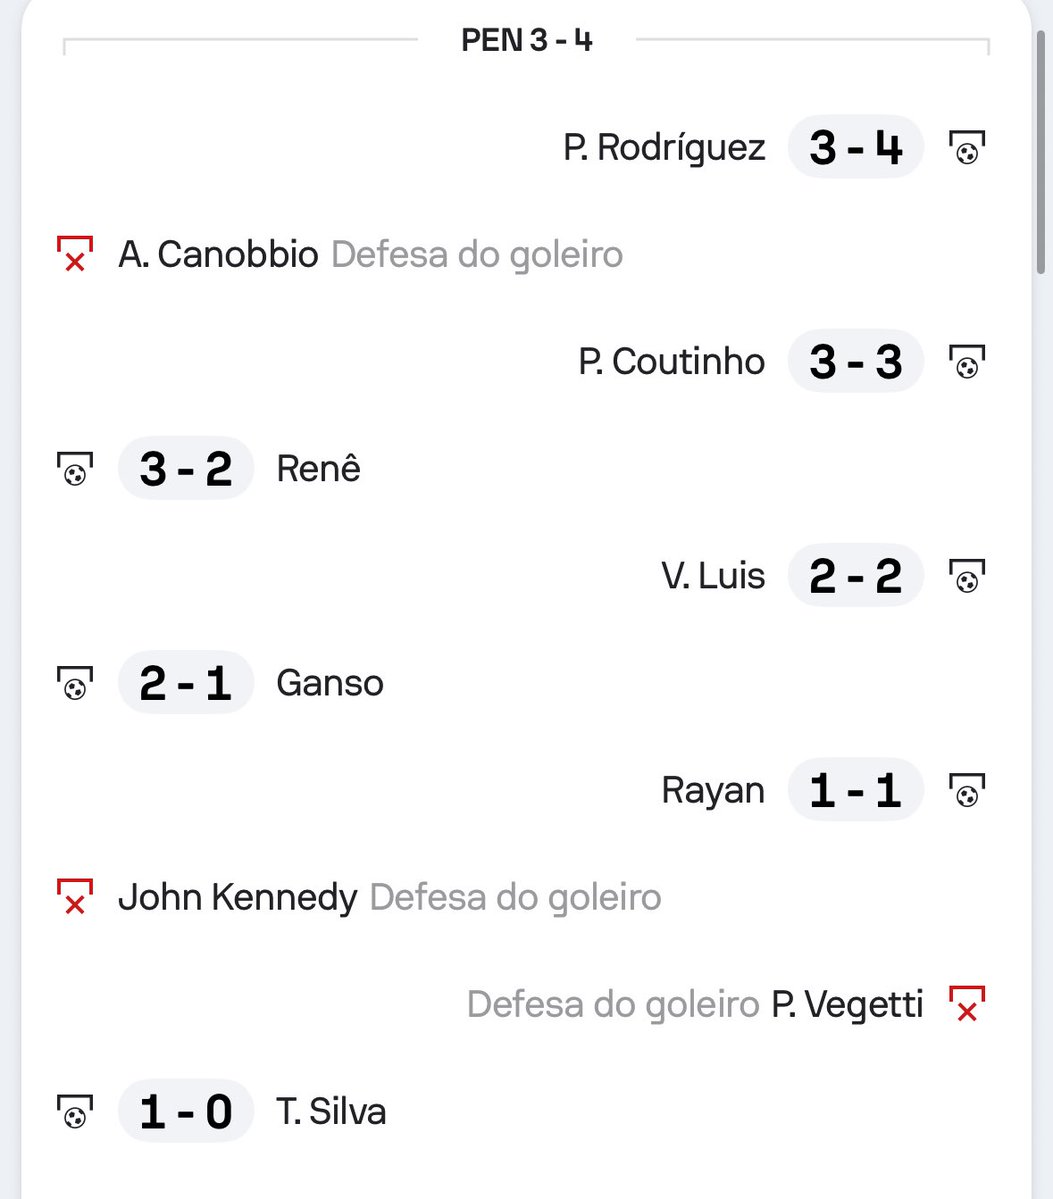Select the 2 - 1 score badge

186,683
